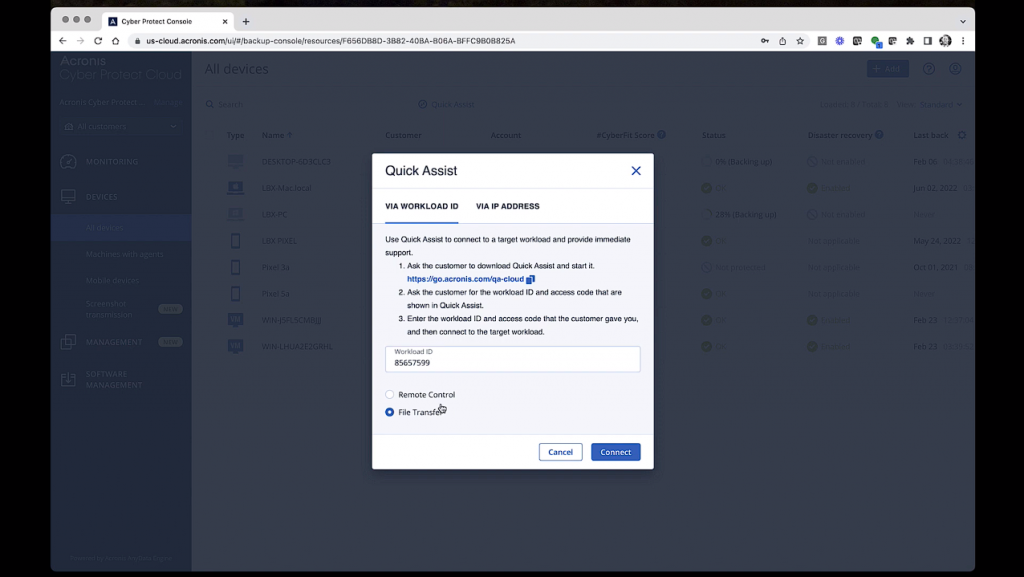The image size is (1024, 577).
Task: Switch to Via Workload ID tab
Action: click(421, 206)
